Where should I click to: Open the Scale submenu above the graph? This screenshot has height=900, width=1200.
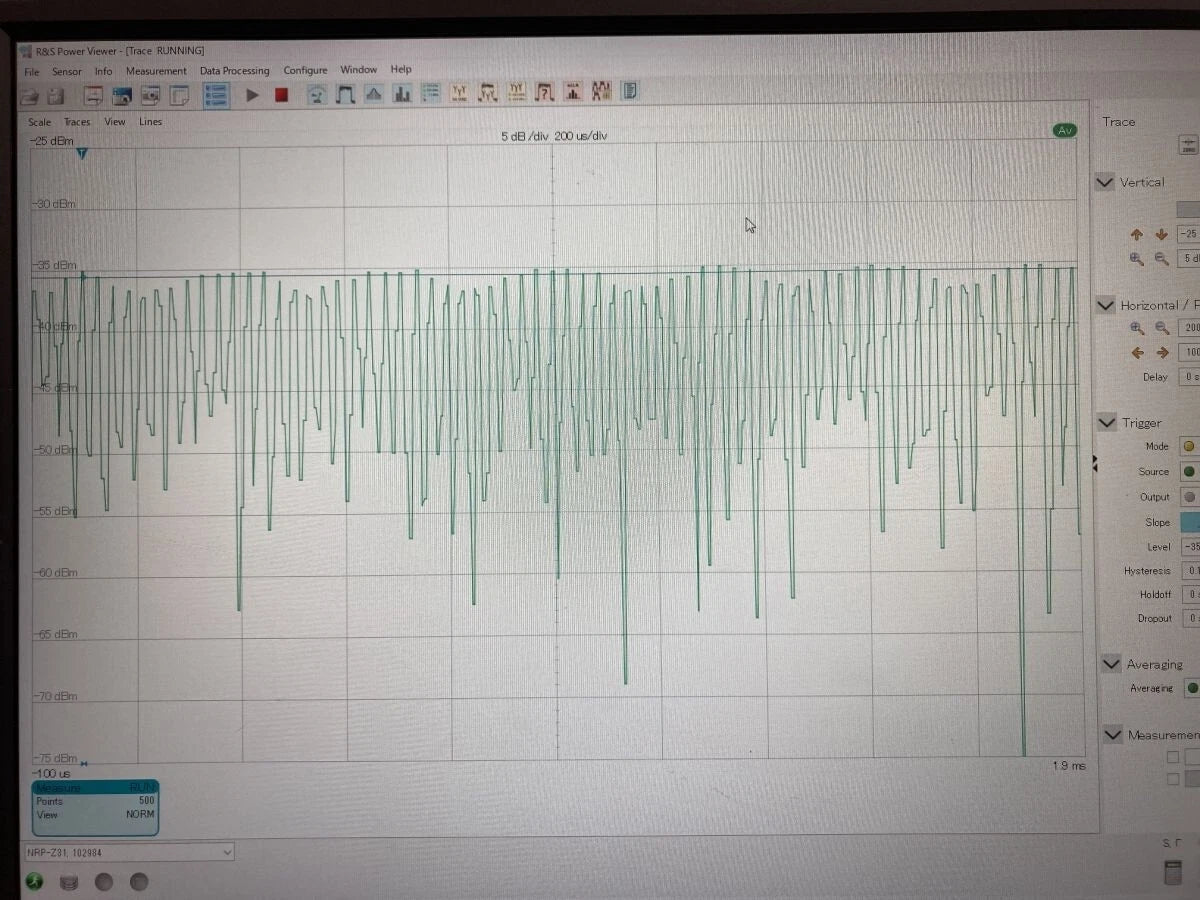[39, 122]
